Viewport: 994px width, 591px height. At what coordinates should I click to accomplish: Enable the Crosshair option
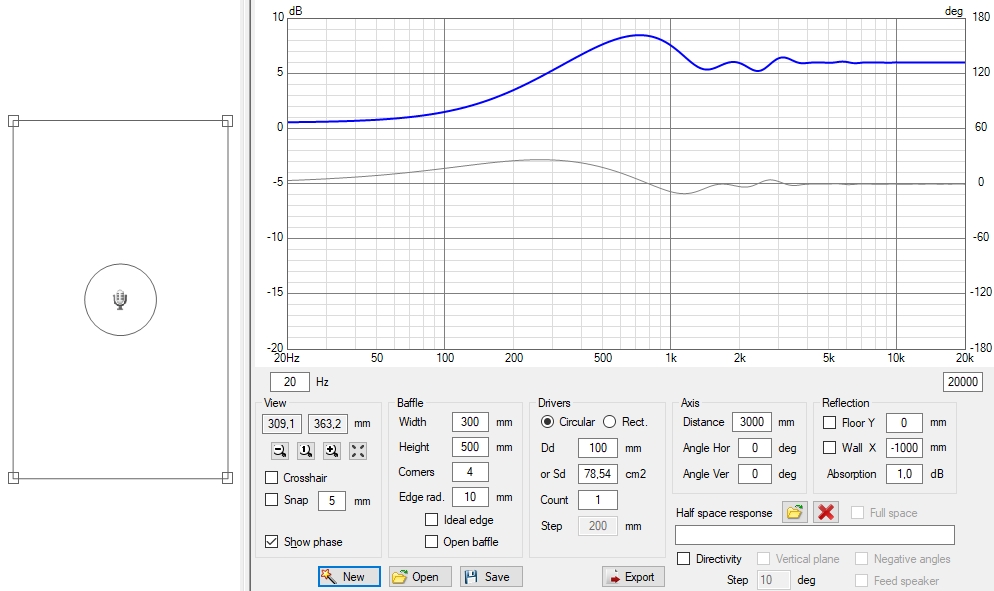tap(271, 477)
